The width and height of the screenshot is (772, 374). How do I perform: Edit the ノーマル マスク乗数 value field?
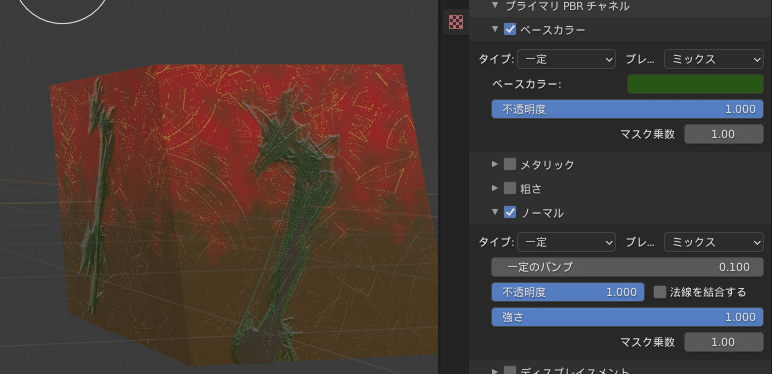coord(724,342)
